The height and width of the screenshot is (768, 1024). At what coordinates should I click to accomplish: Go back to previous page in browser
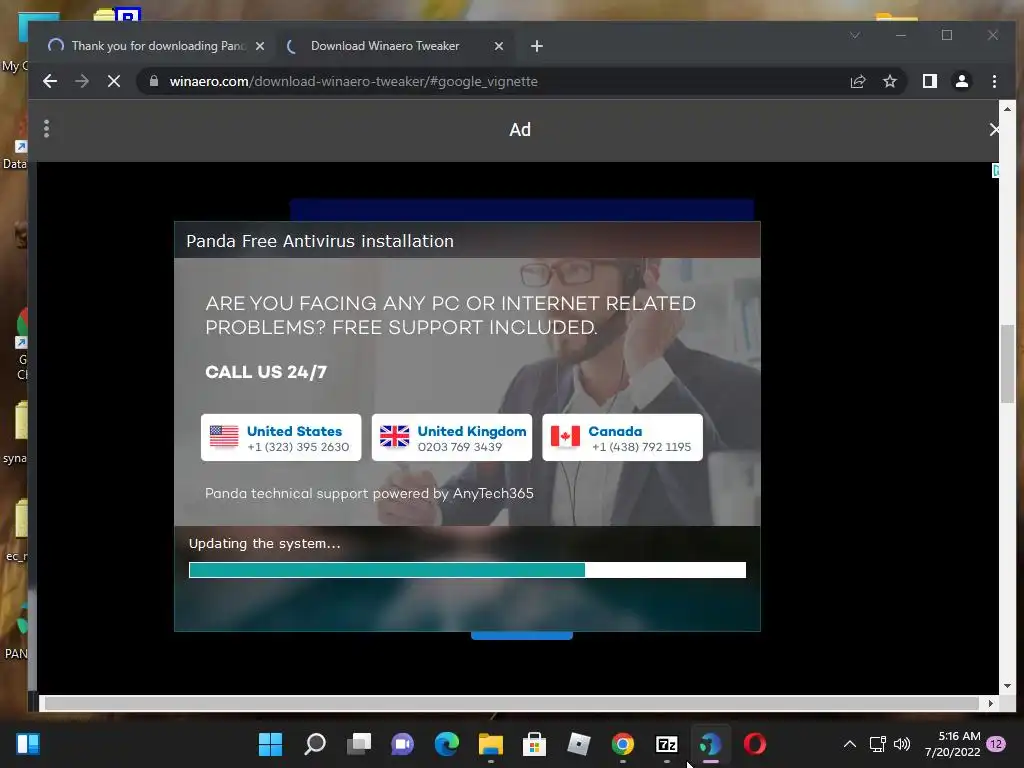[x=50, y=82]
